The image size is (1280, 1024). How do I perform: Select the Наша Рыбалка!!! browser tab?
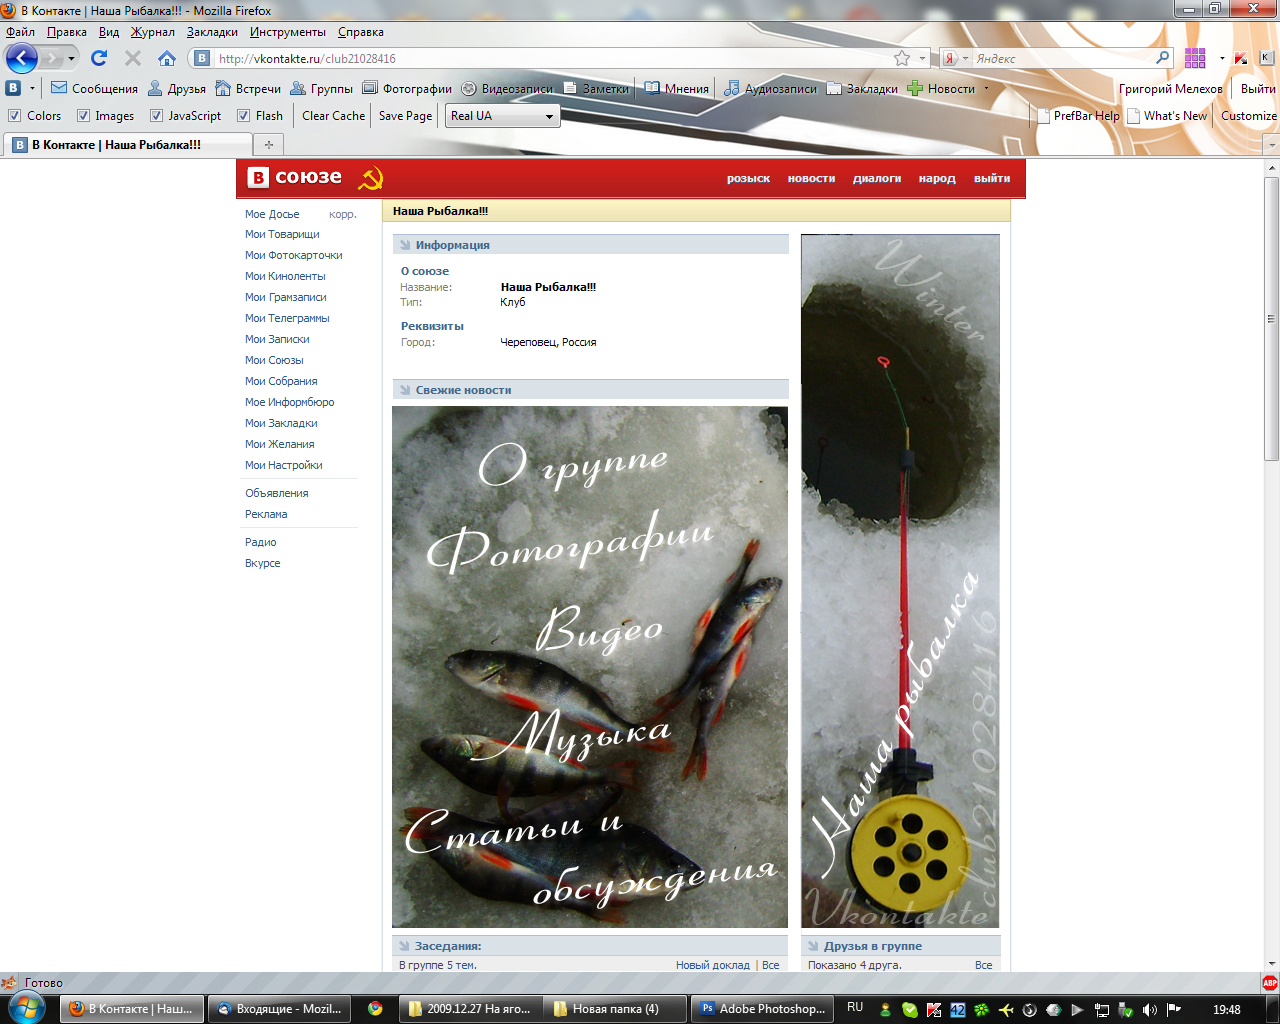tap(127, 145)
